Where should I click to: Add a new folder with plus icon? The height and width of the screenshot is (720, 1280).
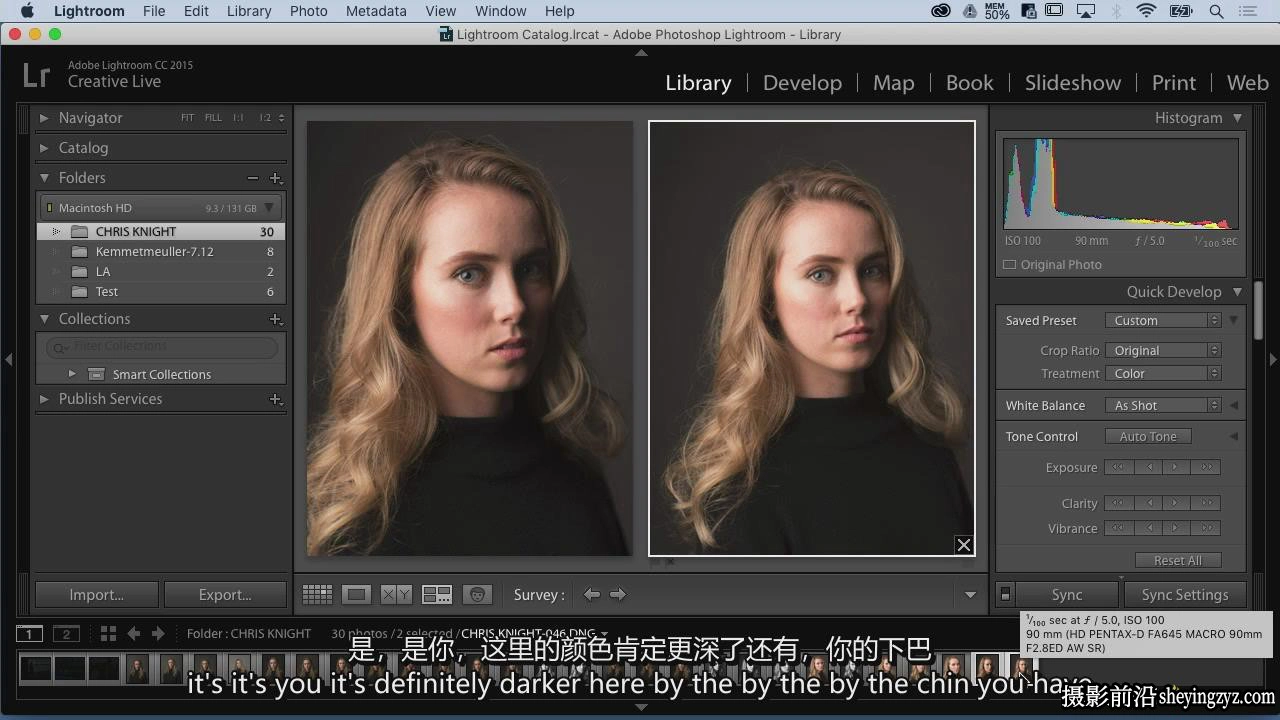pos(277,178)
